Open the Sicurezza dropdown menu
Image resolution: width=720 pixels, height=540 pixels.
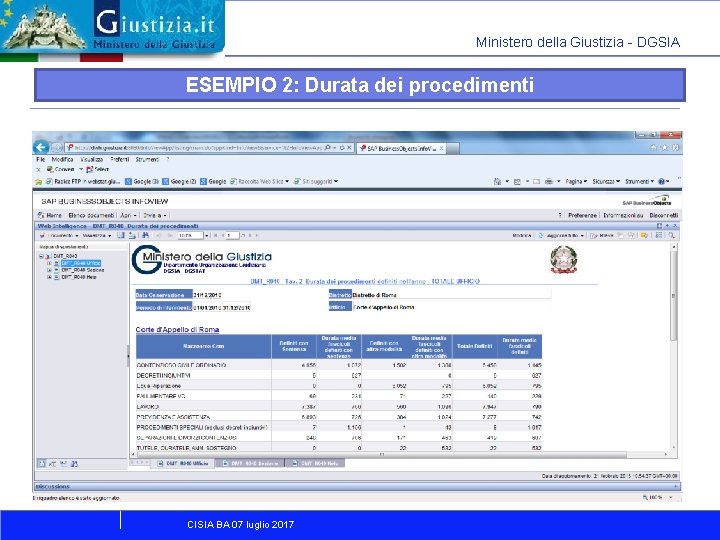pos(606,182)
